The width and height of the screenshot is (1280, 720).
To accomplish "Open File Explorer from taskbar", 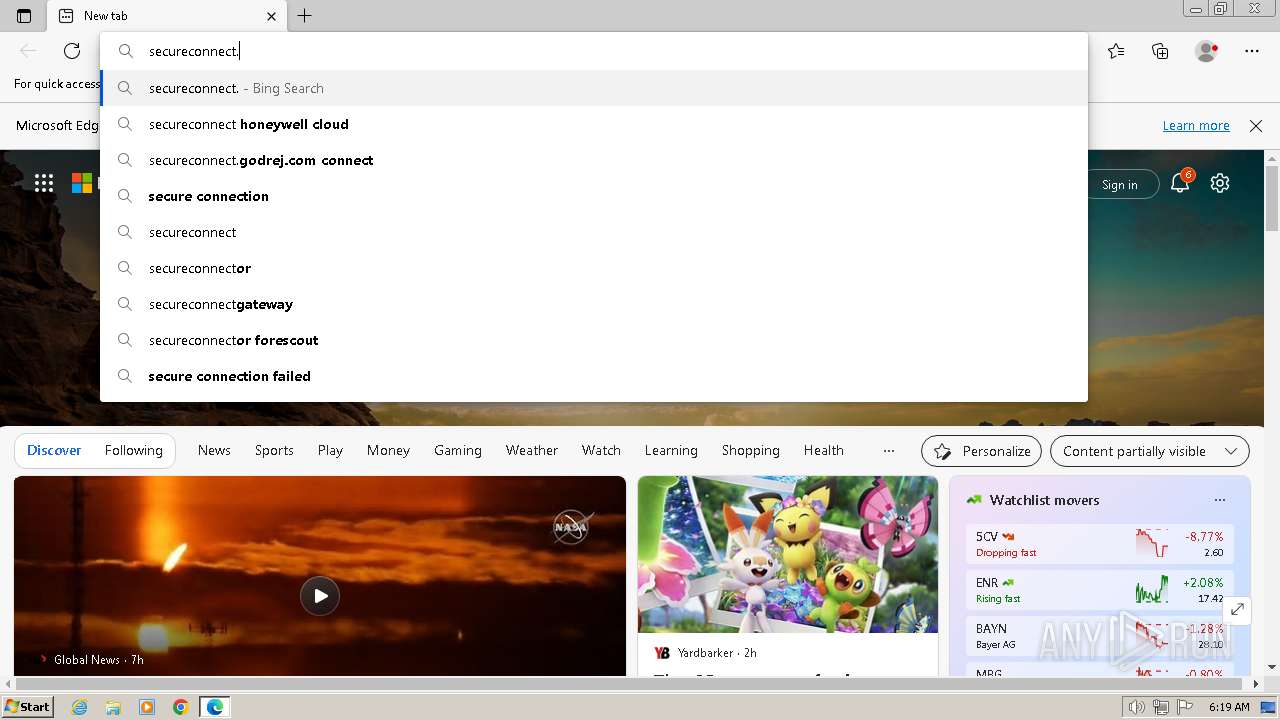I will tap(113, 707).
